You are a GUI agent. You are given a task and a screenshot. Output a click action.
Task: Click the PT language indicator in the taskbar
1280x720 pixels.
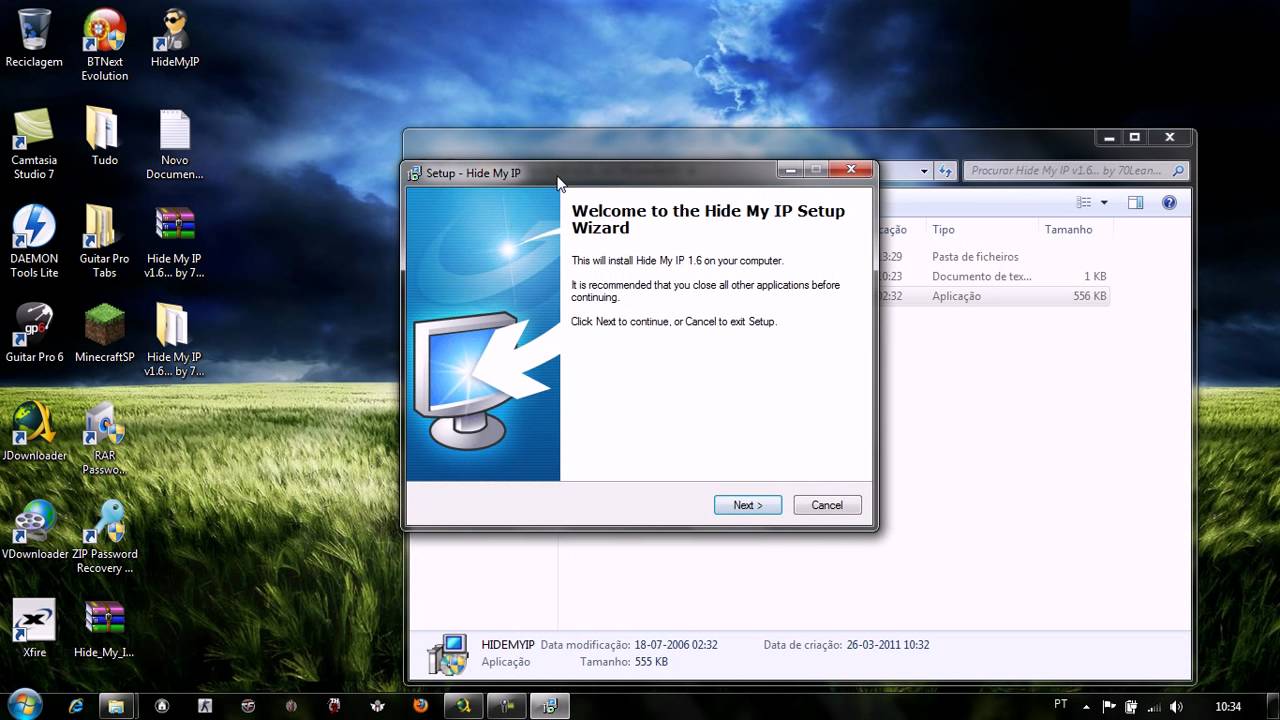(x=1061, y=705)
